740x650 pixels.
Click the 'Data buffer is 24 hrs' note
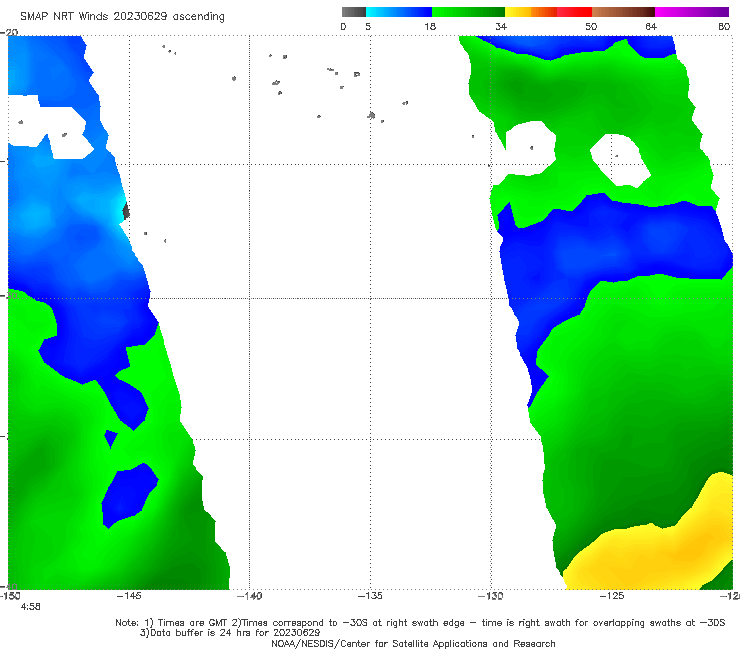(x=230, y=633)
